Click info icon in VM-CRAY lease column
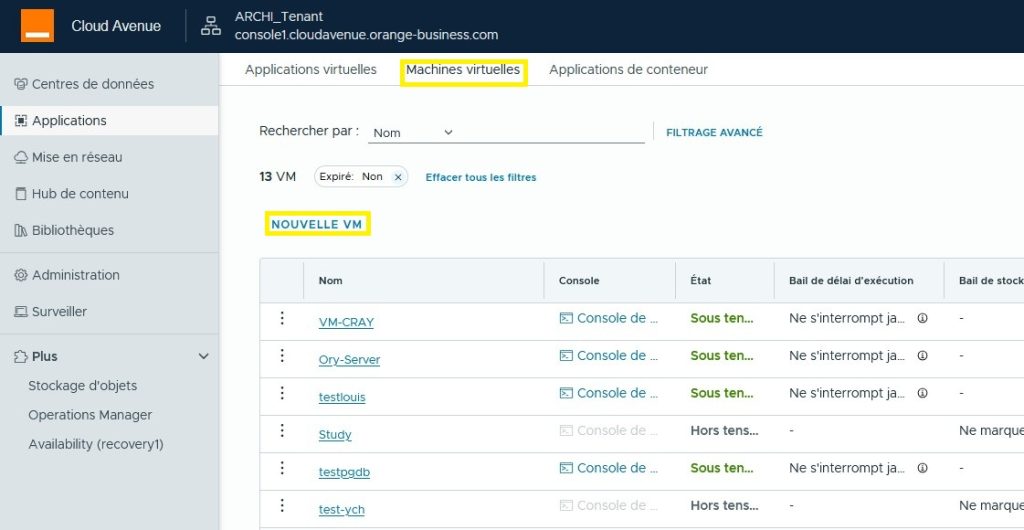Viewport: 1024px width, 530px height. coord(922,319)
